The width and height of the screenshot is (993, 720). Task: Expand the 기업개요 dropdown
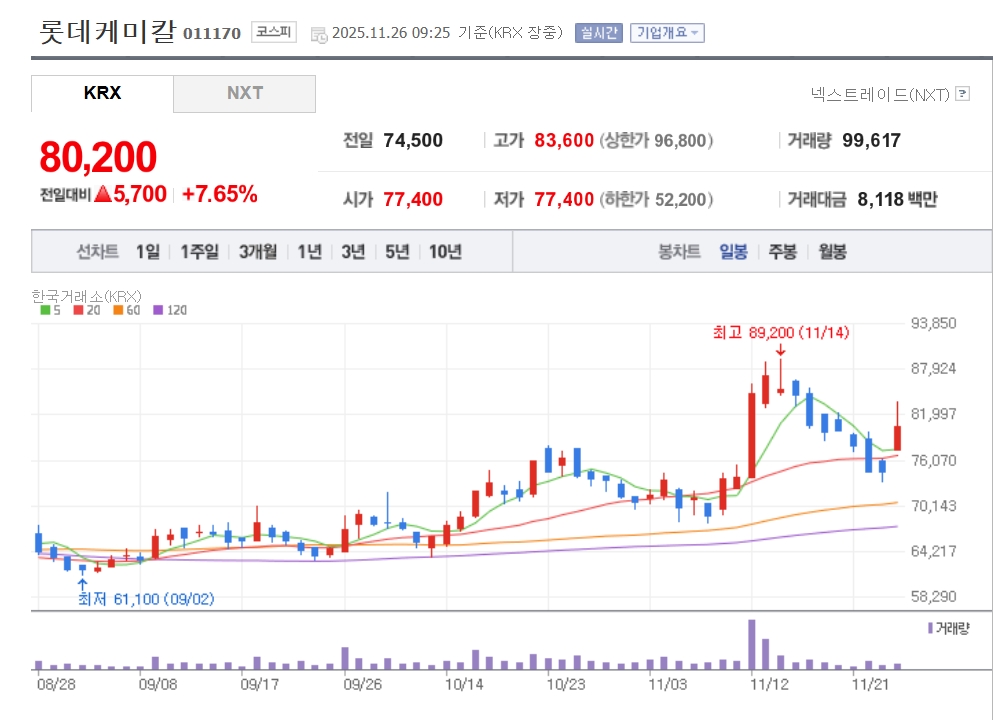pos(667,32)
